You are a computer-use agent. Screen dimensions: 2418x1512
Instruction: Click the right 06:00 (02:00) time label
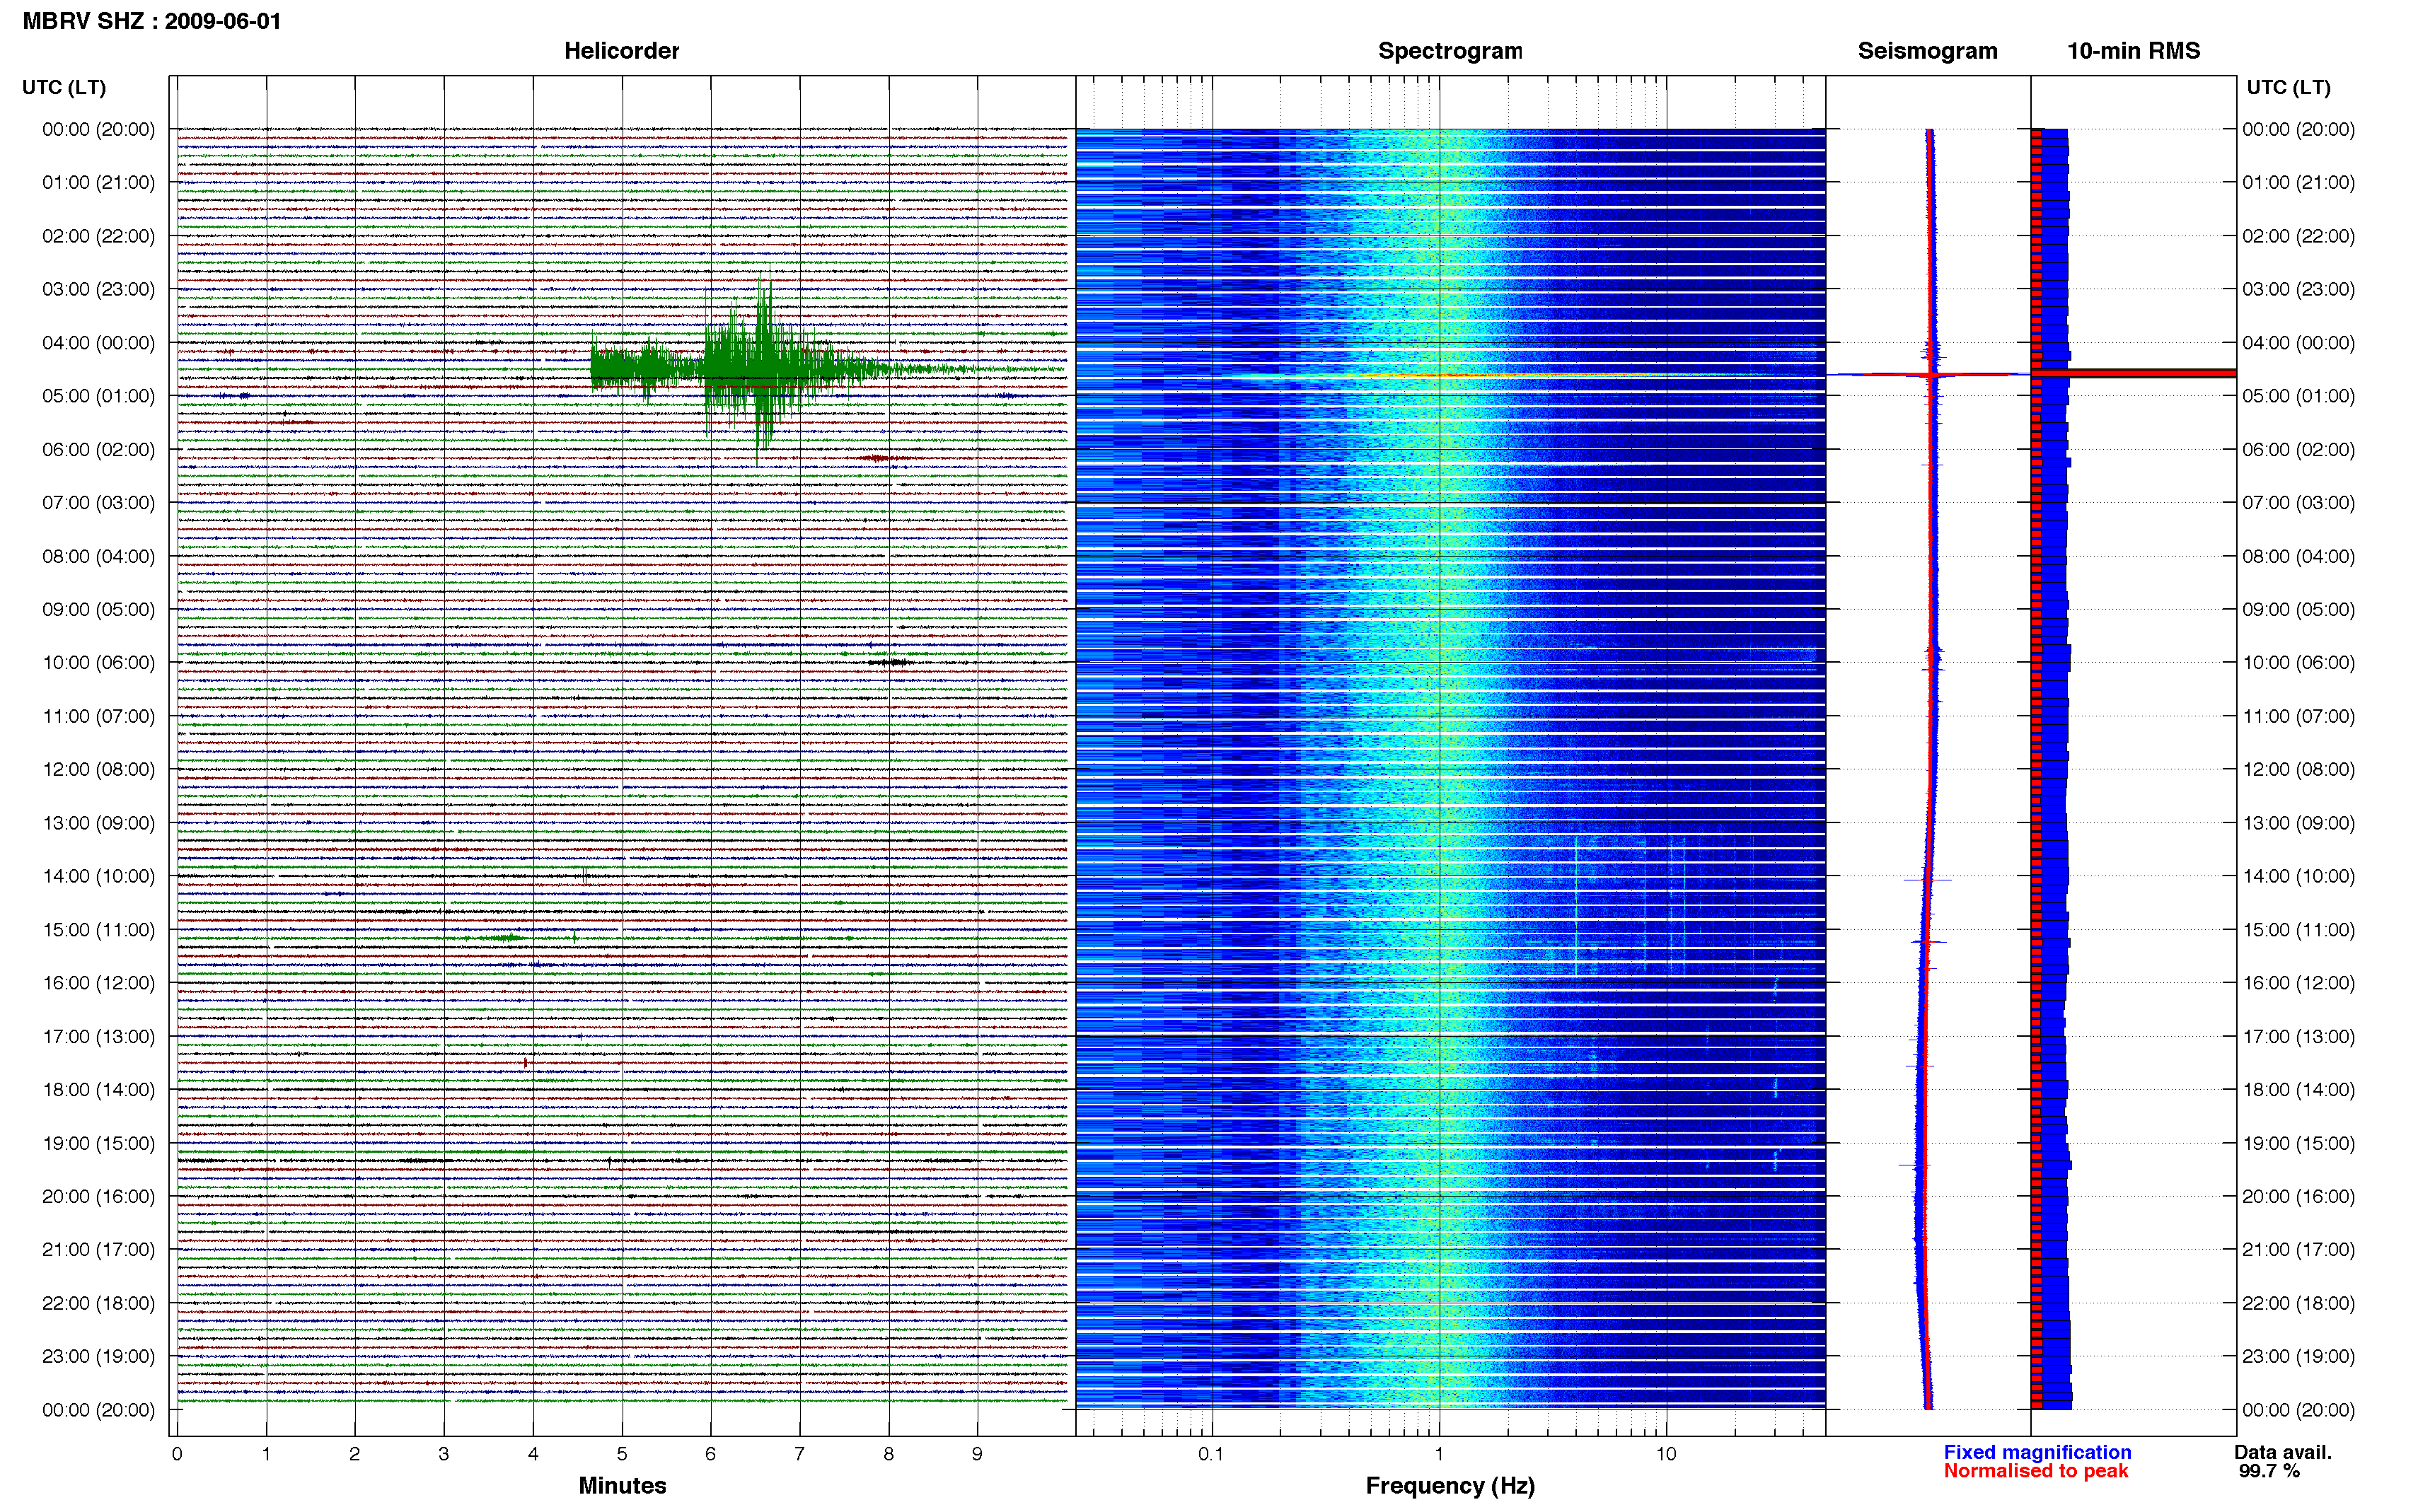[2298, 450]
